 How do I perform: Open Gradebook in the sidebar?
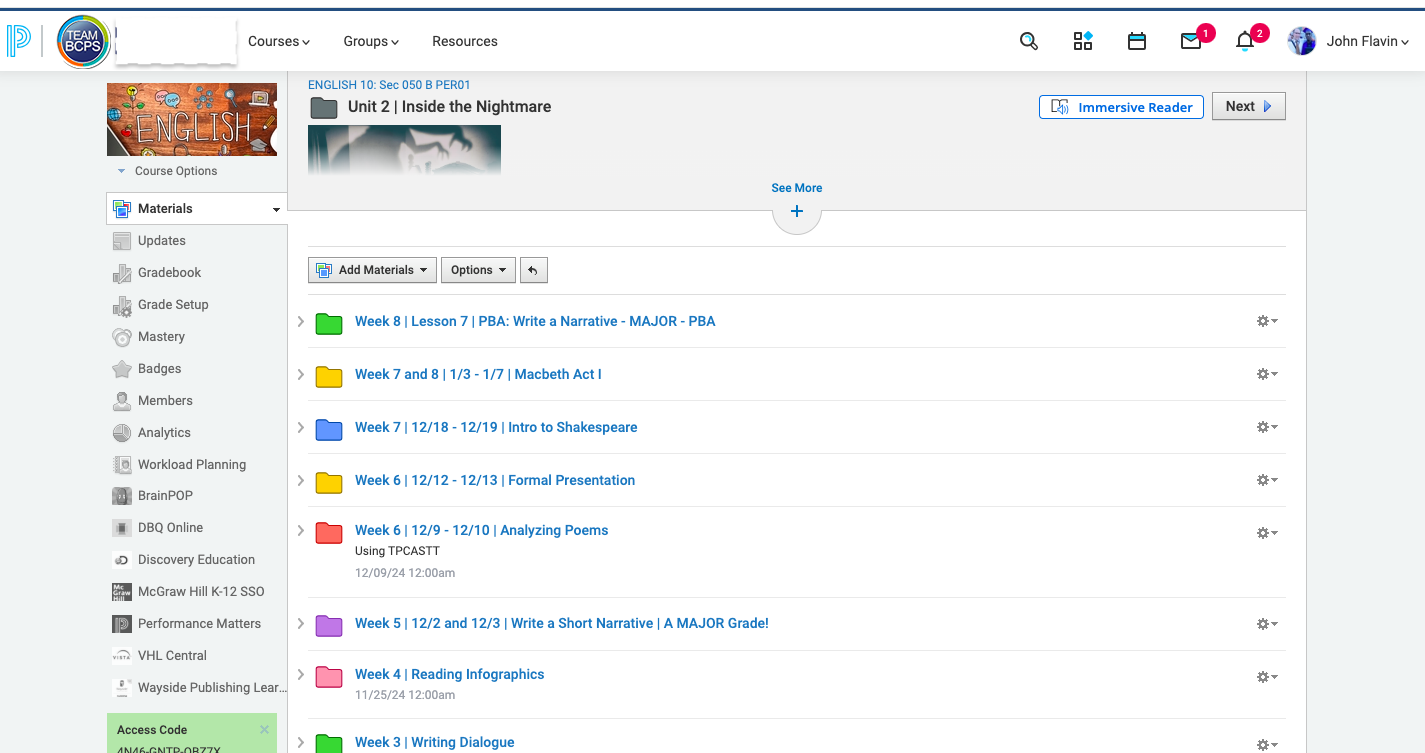click(x=169, y=272)
